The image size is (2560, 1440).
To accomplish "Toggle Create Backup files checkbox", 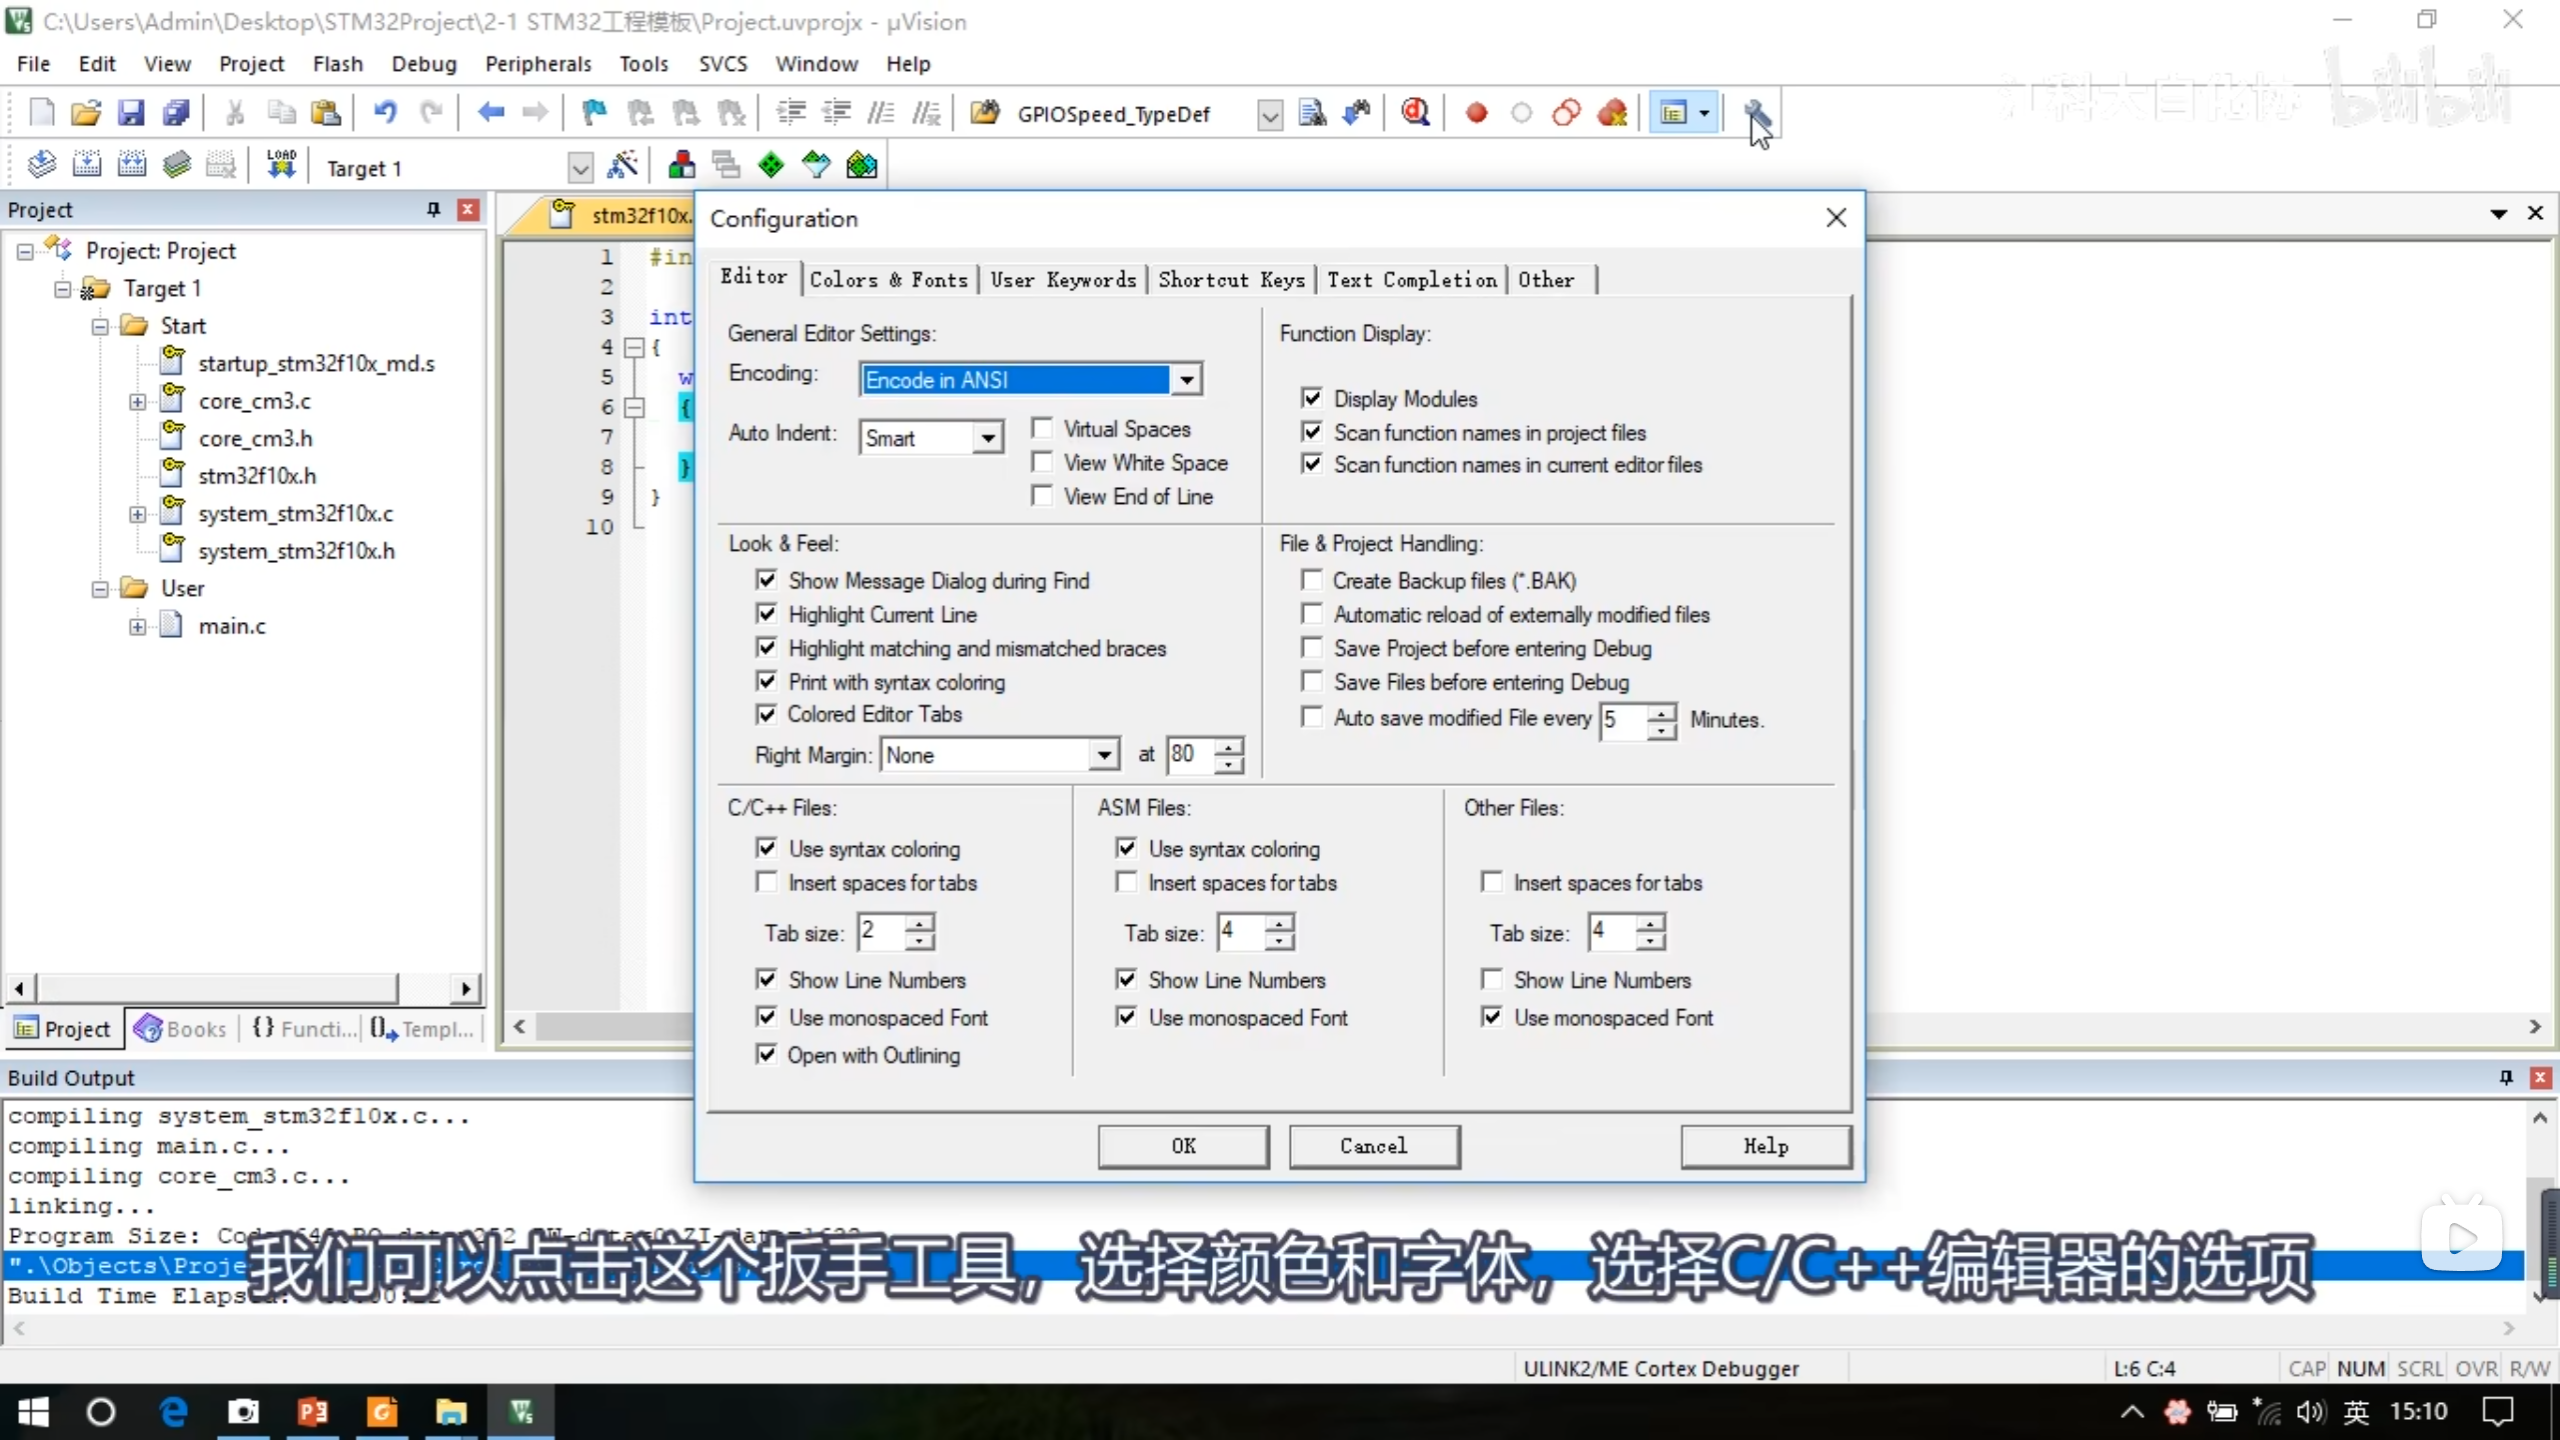I will 1311,580.
